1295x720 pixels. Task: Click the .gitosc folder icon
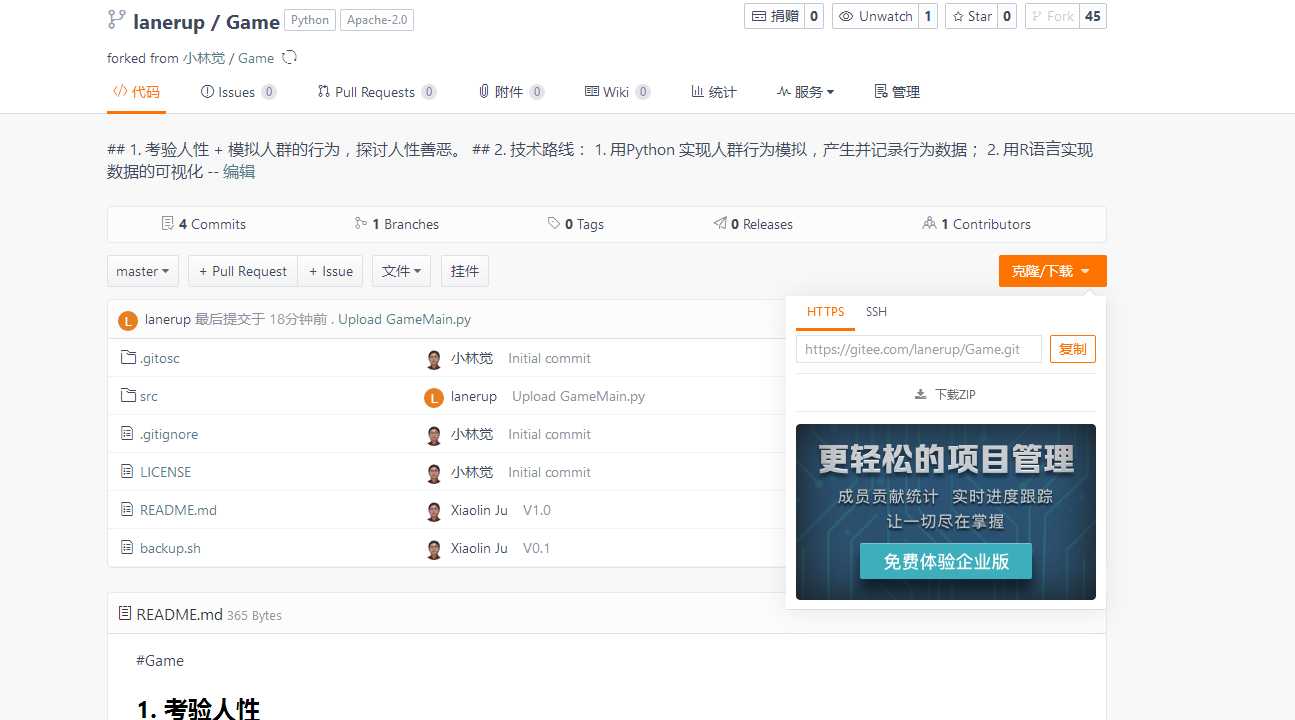[128, 358]
